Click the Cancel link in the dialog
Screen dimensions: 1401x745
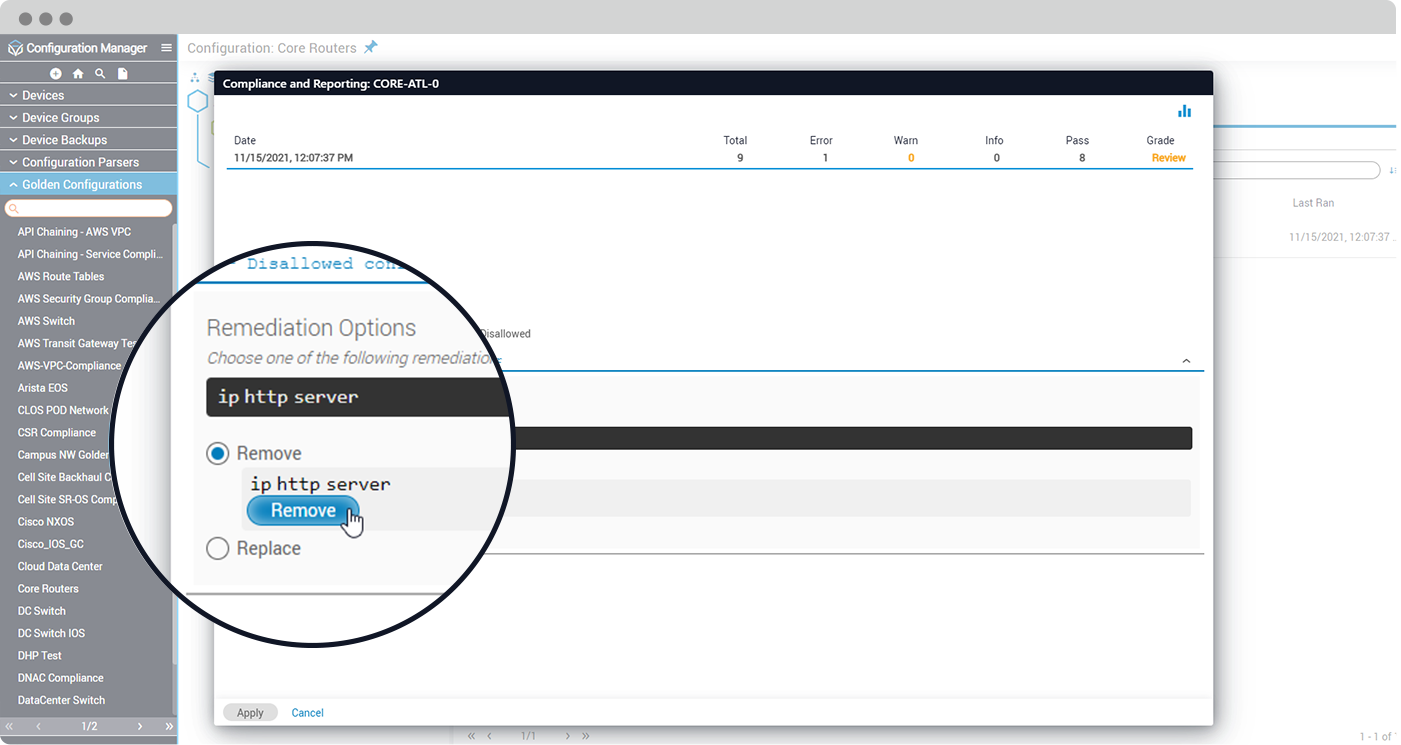click(x=307, y=713)
